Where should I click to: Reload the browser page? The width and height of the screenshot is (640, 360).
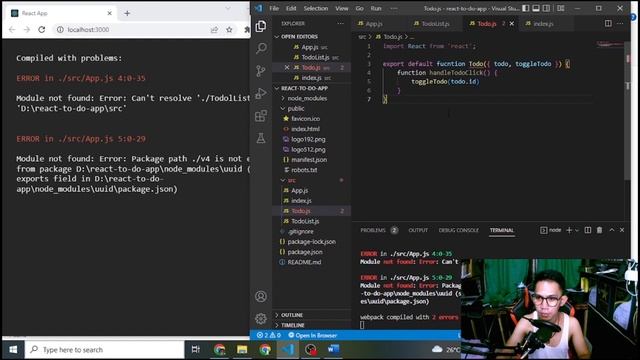42,29
